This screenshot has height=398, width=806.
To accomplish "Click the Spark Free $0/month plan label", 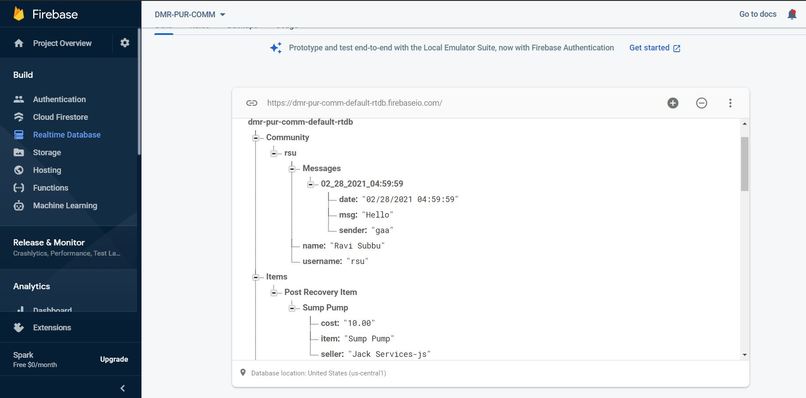I will point(35,359).
